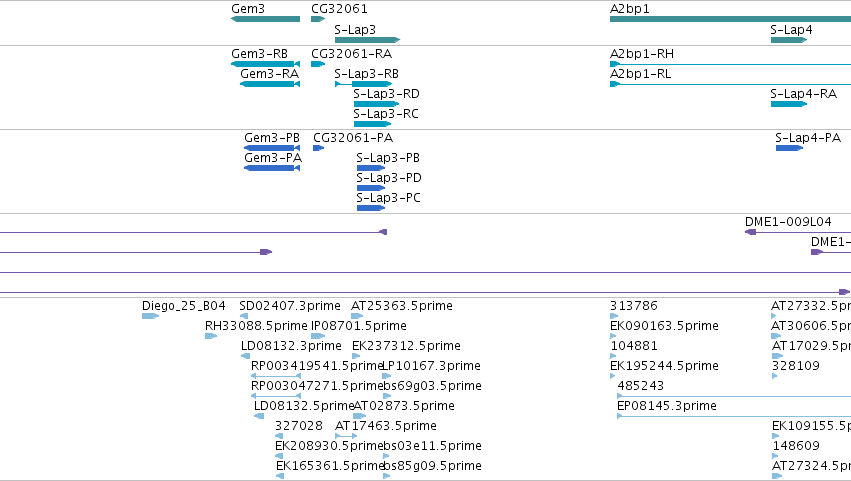
Task: Select EST EK237312.5prime
Action: (356, 356)
